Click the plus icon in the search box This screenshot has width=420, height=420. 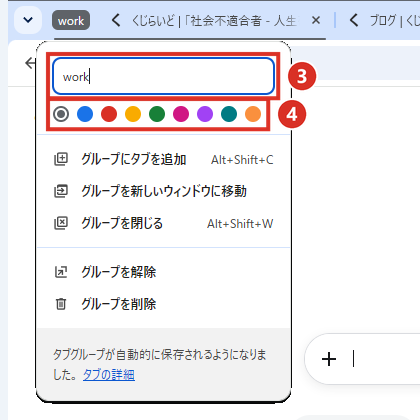pyautogui.click(x=329, y=359)
